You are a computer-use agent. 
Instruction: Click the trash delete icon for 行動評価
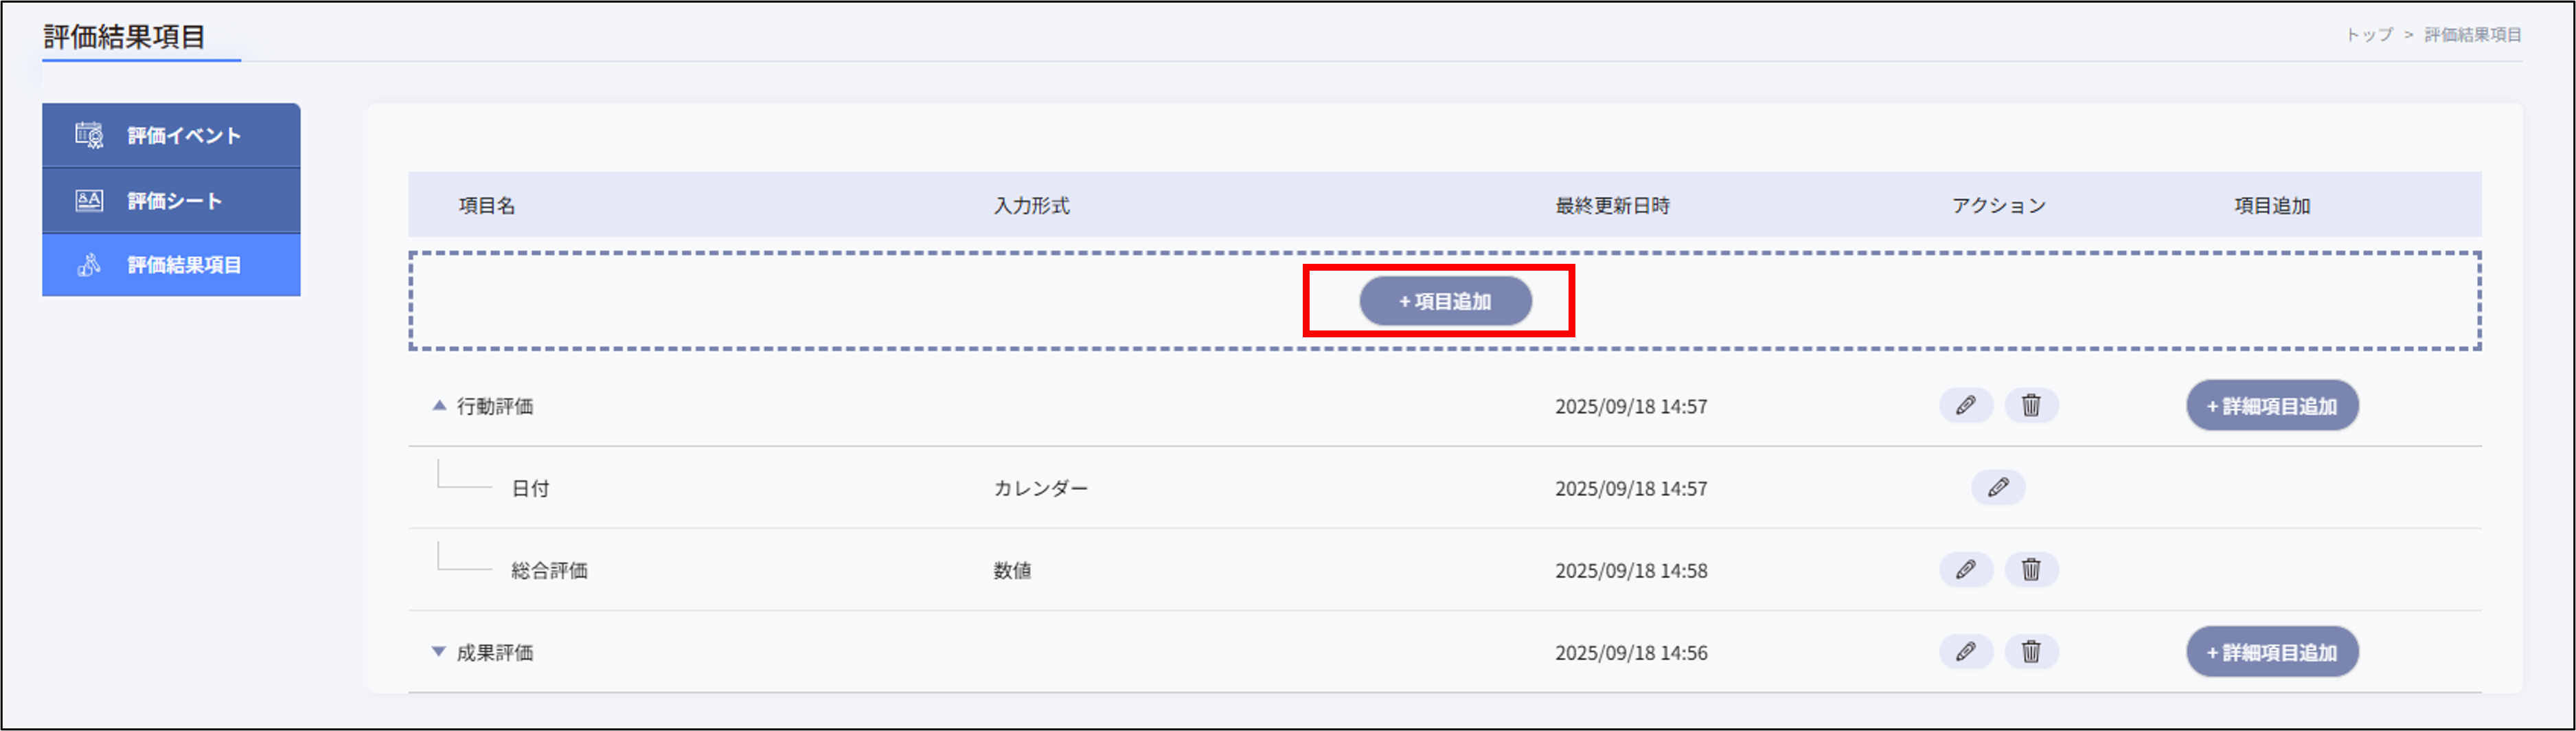(2032, 406)
